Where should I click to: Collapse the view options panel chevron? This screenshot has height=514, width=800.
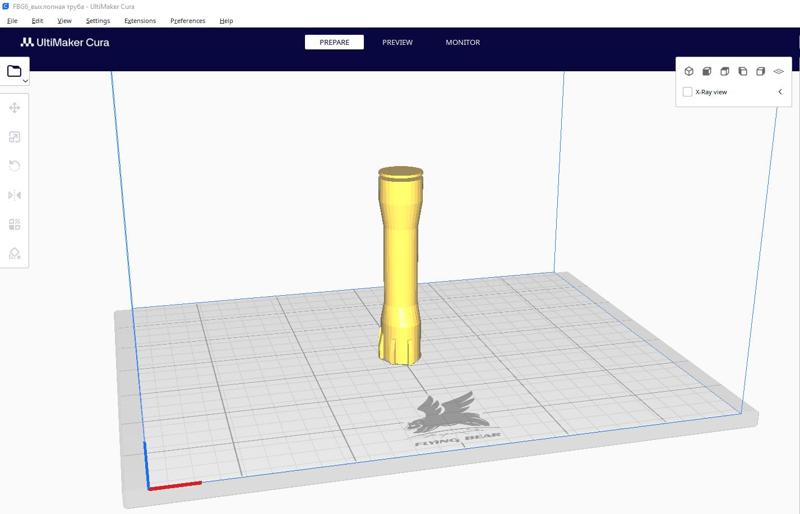(x=780, y=92)
